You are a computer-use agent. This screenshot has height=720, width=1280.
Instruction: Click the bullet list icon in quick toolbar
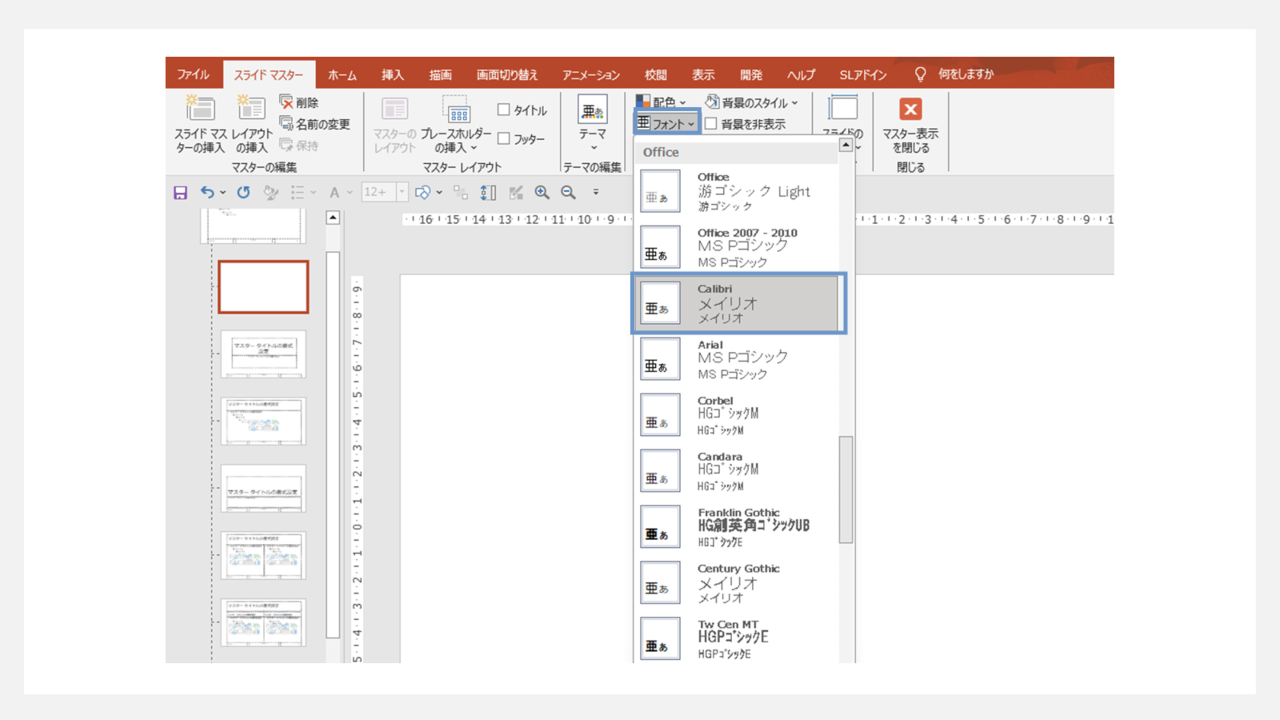coord(297,192)
